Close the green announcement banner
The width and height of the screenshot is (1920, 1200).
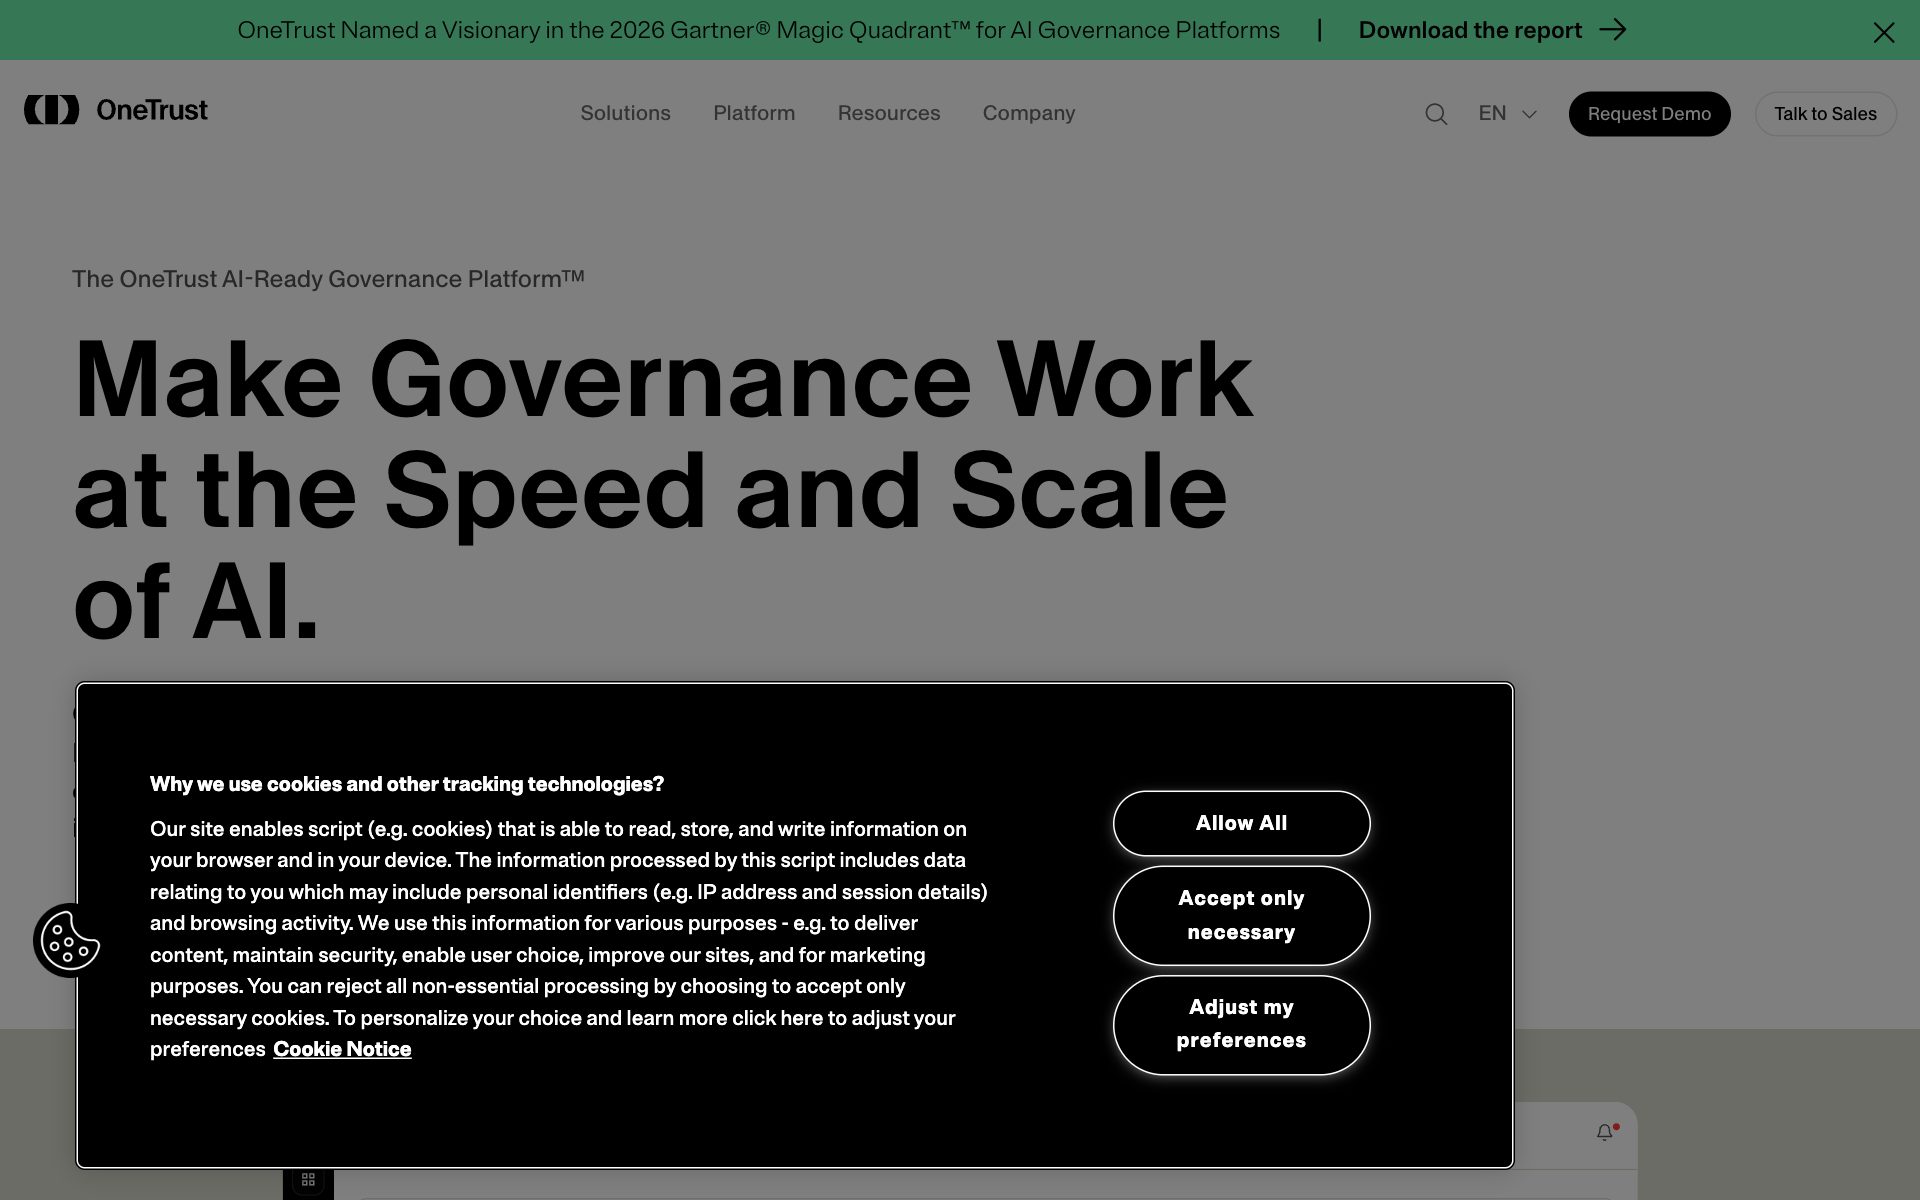1884,33
